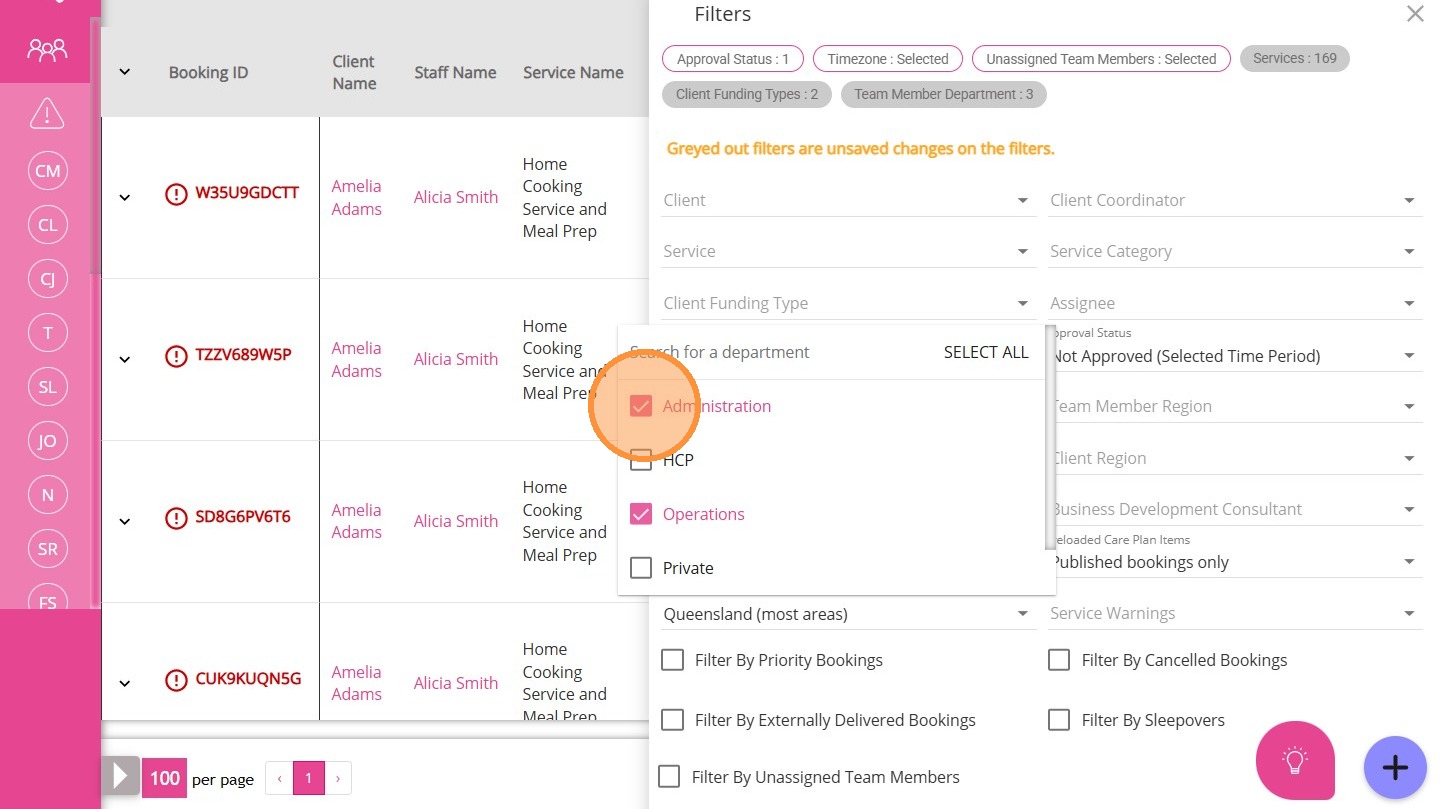Screen dimensions: 1446x809
Task: Click the gray play arrow near pagination
Action: 121,777
